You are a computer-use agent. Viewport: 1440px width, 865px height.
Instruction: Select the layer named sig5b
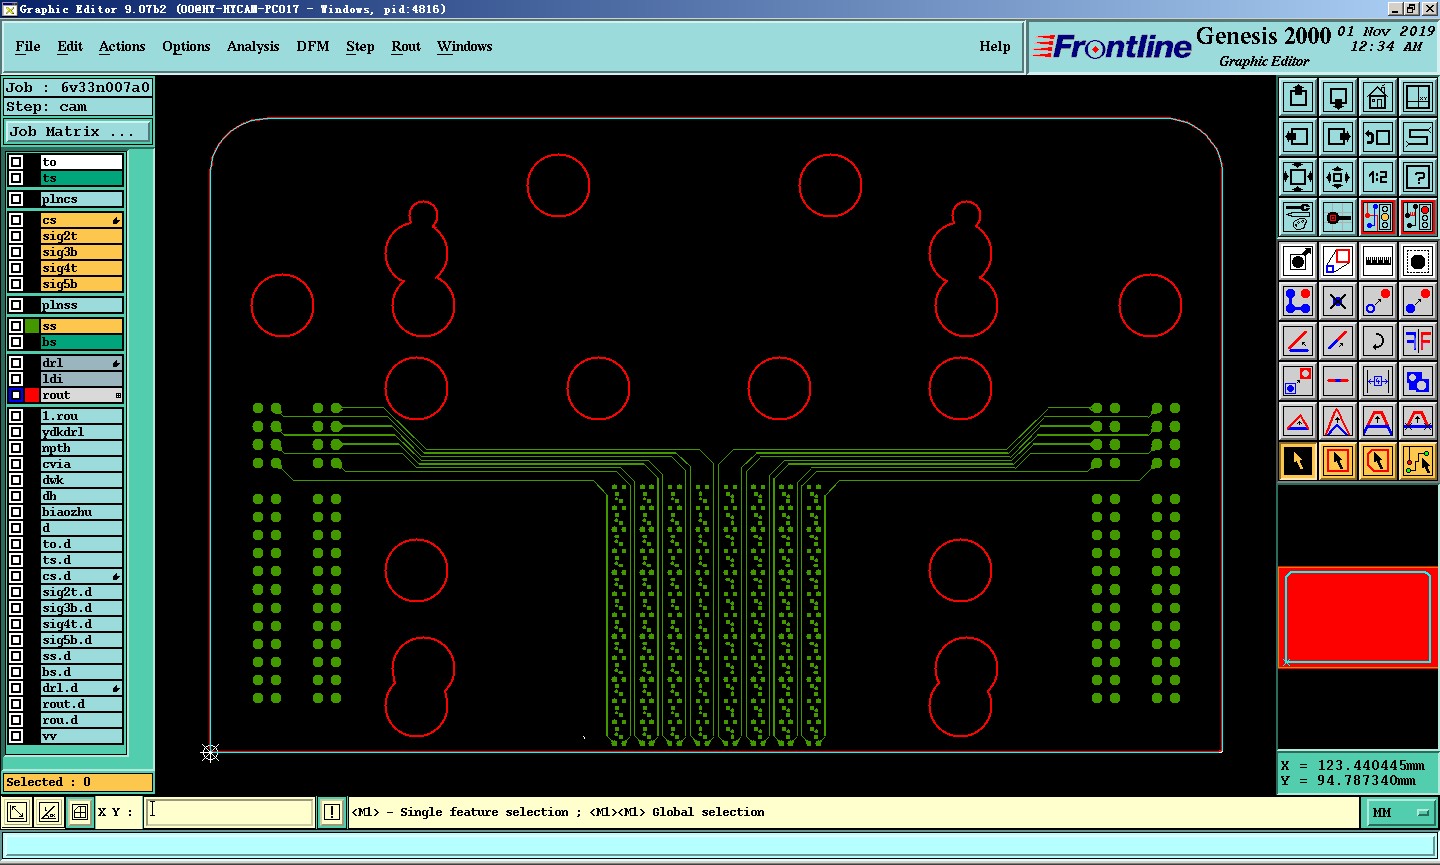click(x=82, y=284)
